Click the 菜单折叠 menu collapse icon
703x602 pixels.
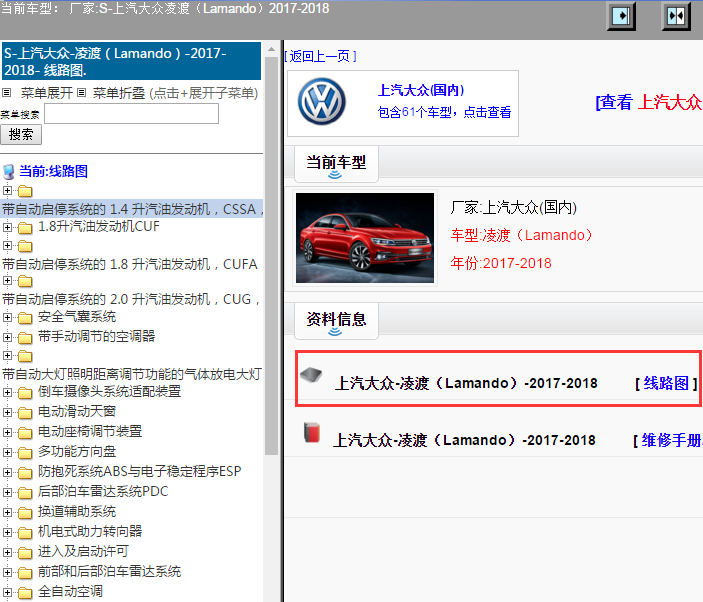click(x=81, y=93)
